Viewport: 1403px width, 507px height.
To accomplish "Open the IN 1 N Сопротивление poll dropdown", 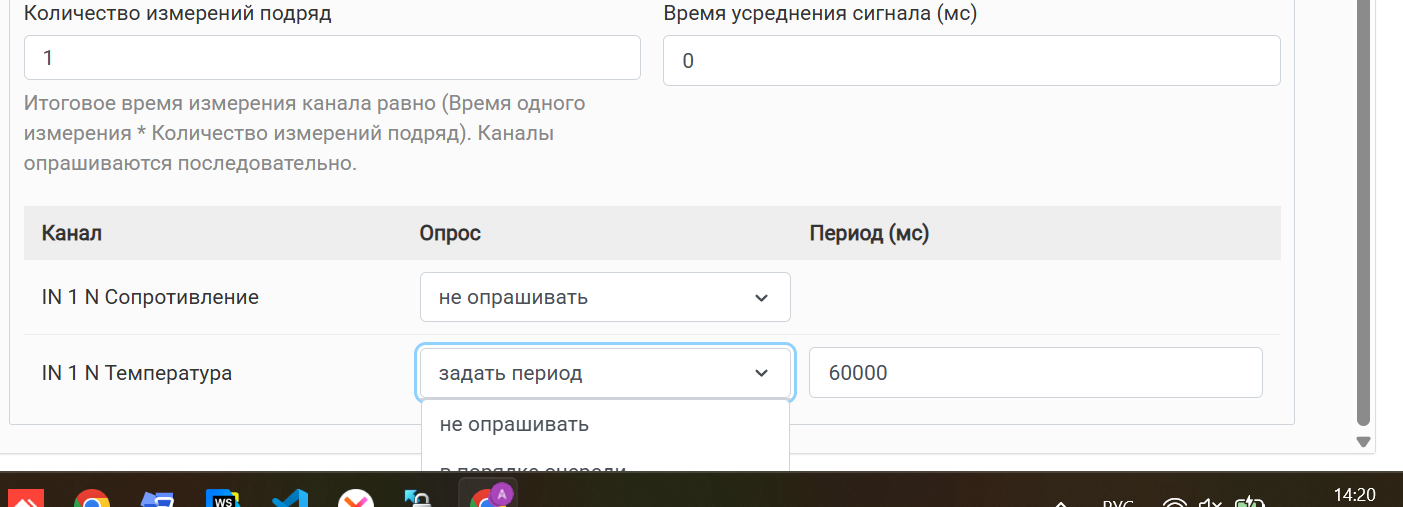I will (x=605, y=297).
